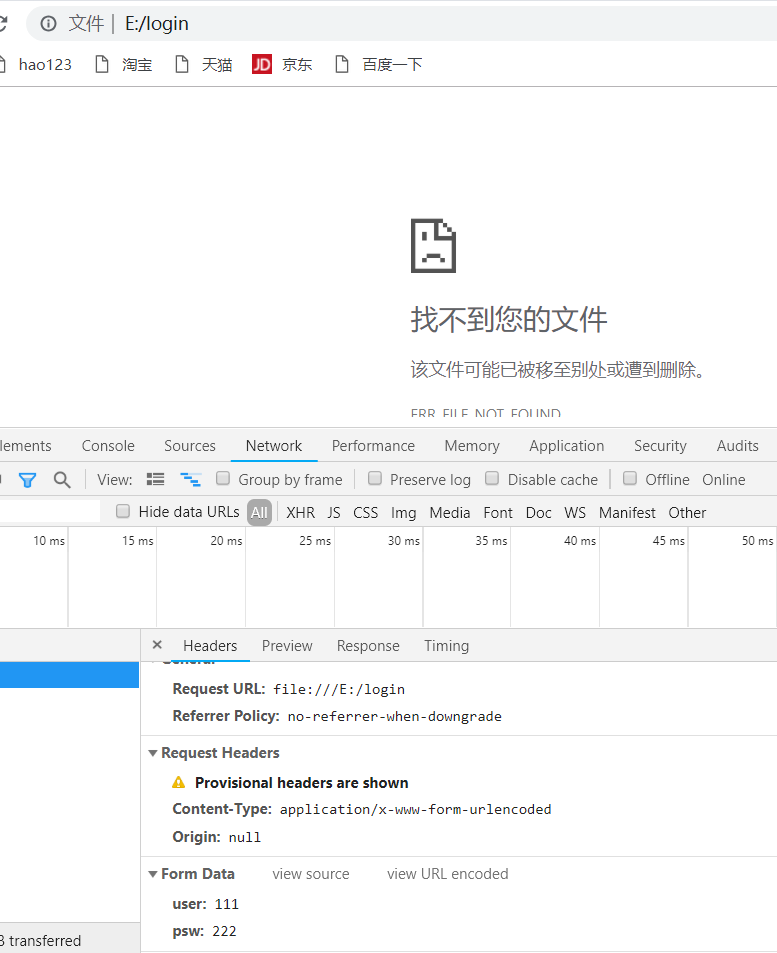Open the 京东 bookmark
777x953 pixels.
(282, 64)
